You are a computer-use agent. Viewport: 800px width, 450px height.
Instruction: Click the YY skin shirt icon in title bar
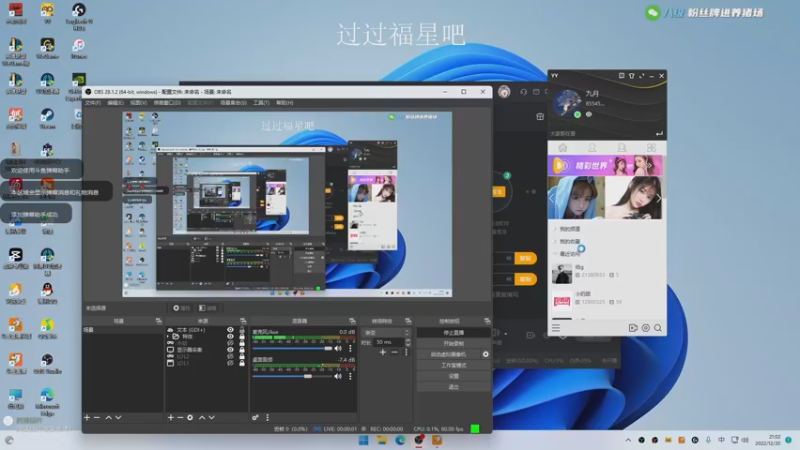[x=632, y=76]
